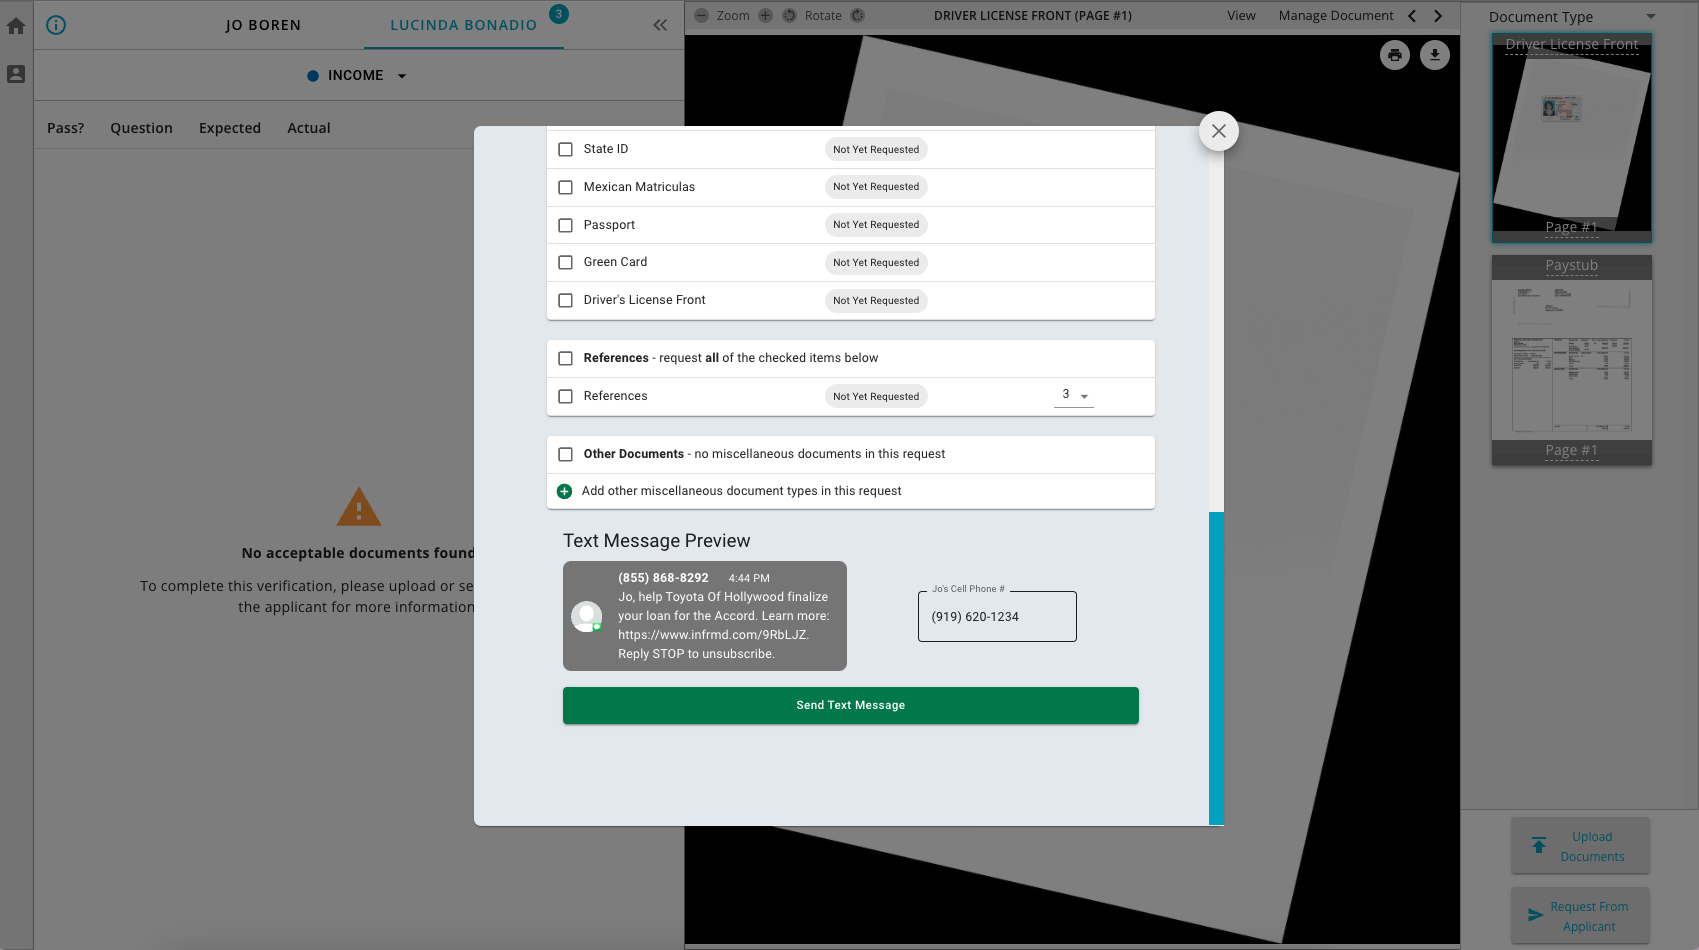Select the Paystub document thumbnail
The width and height of the screenshot is (1699, 950).
[x=1571, y=360]
